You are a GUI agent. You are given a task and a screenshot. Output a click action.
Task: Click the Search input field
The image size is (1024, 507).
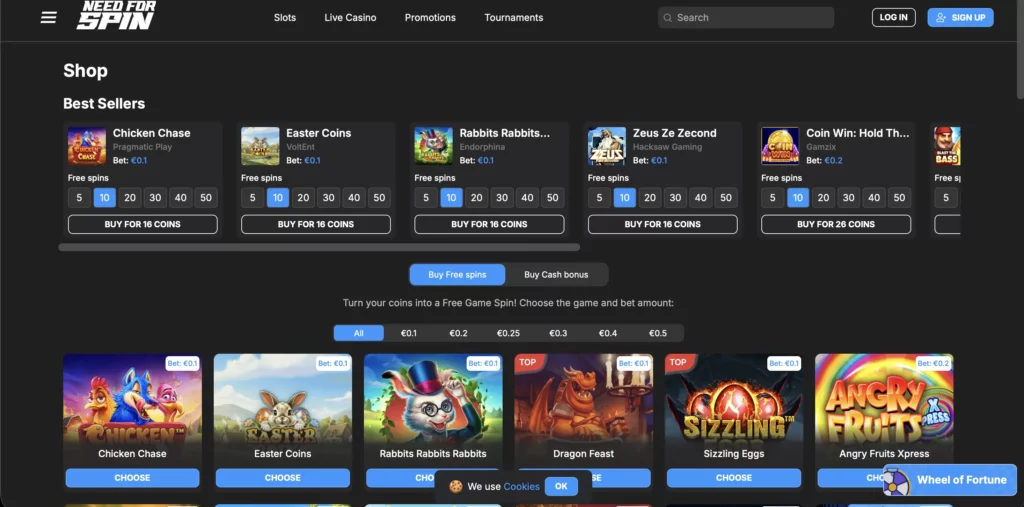(746, 18)
